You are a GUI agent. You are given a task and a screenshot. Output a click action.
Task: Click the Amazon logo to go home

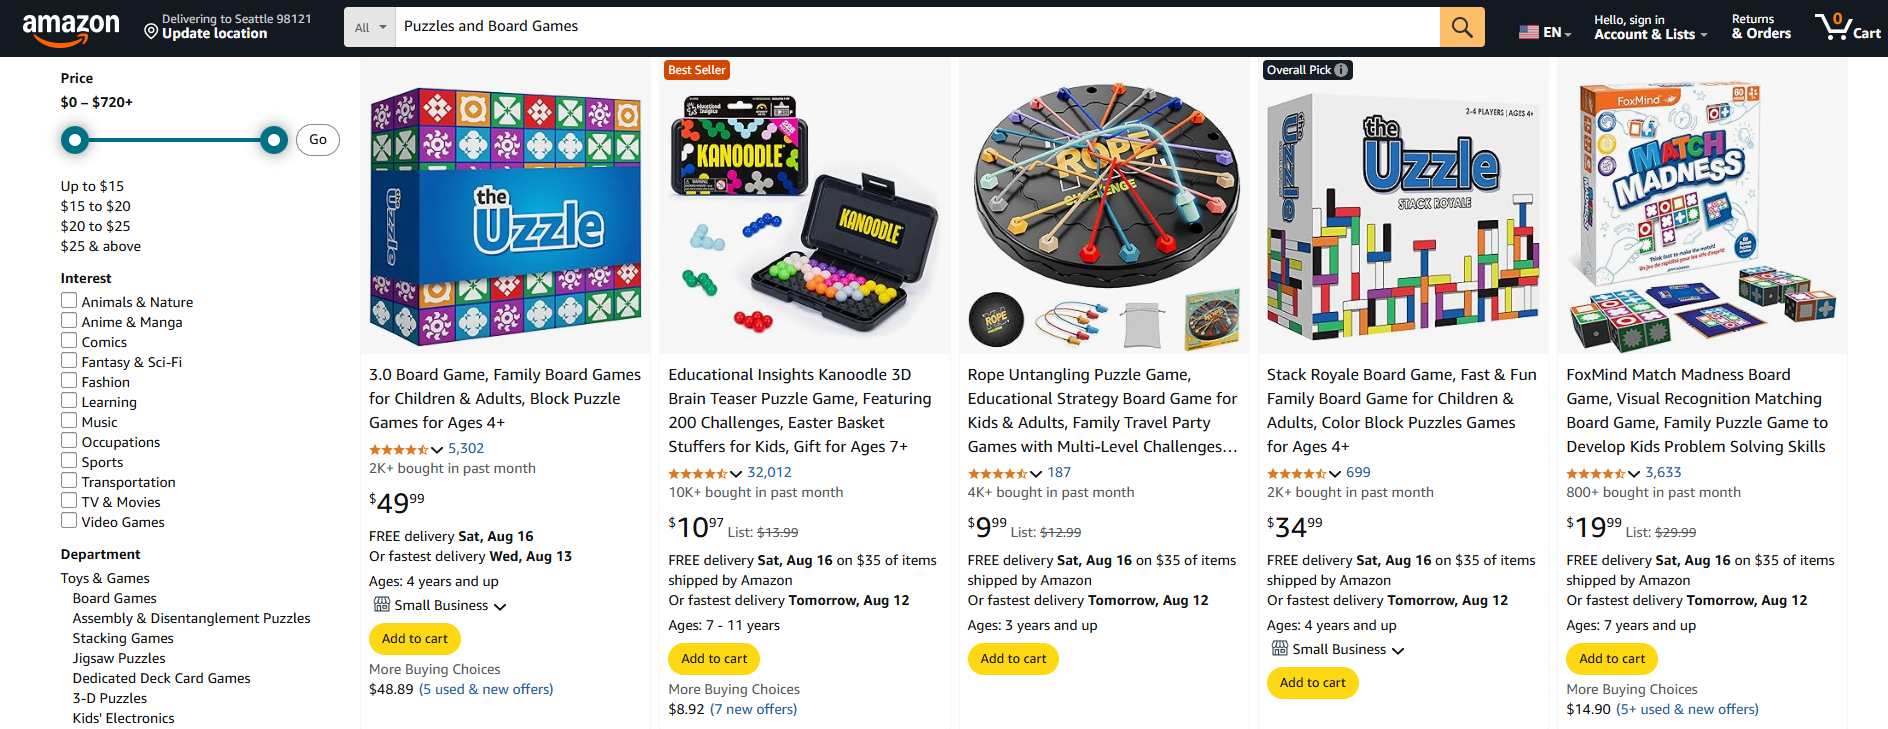[69, 27]
